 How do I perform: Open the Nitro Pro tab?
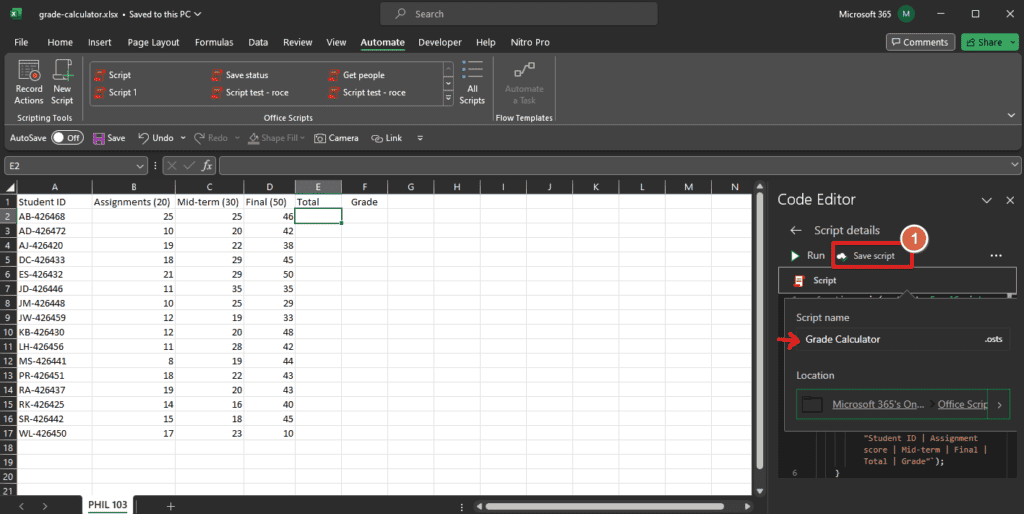point(530,42)
